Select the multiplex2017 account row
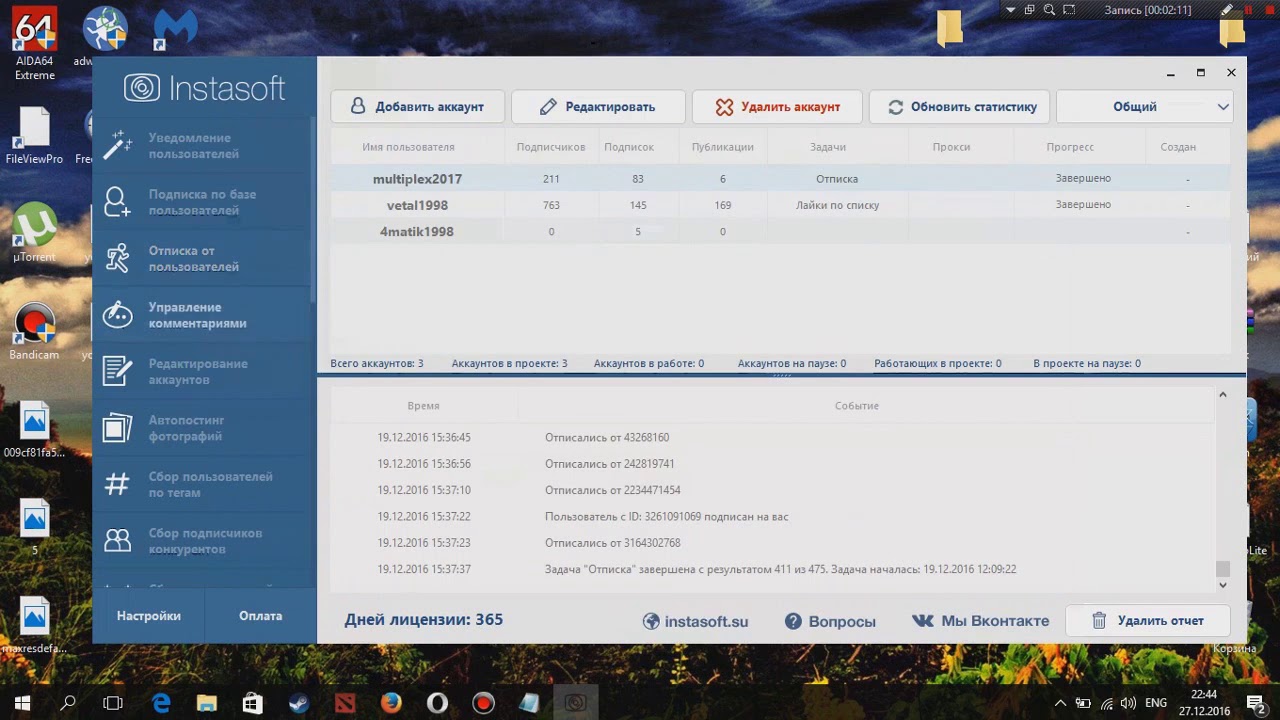The image size is (1280, 720). 780,178
